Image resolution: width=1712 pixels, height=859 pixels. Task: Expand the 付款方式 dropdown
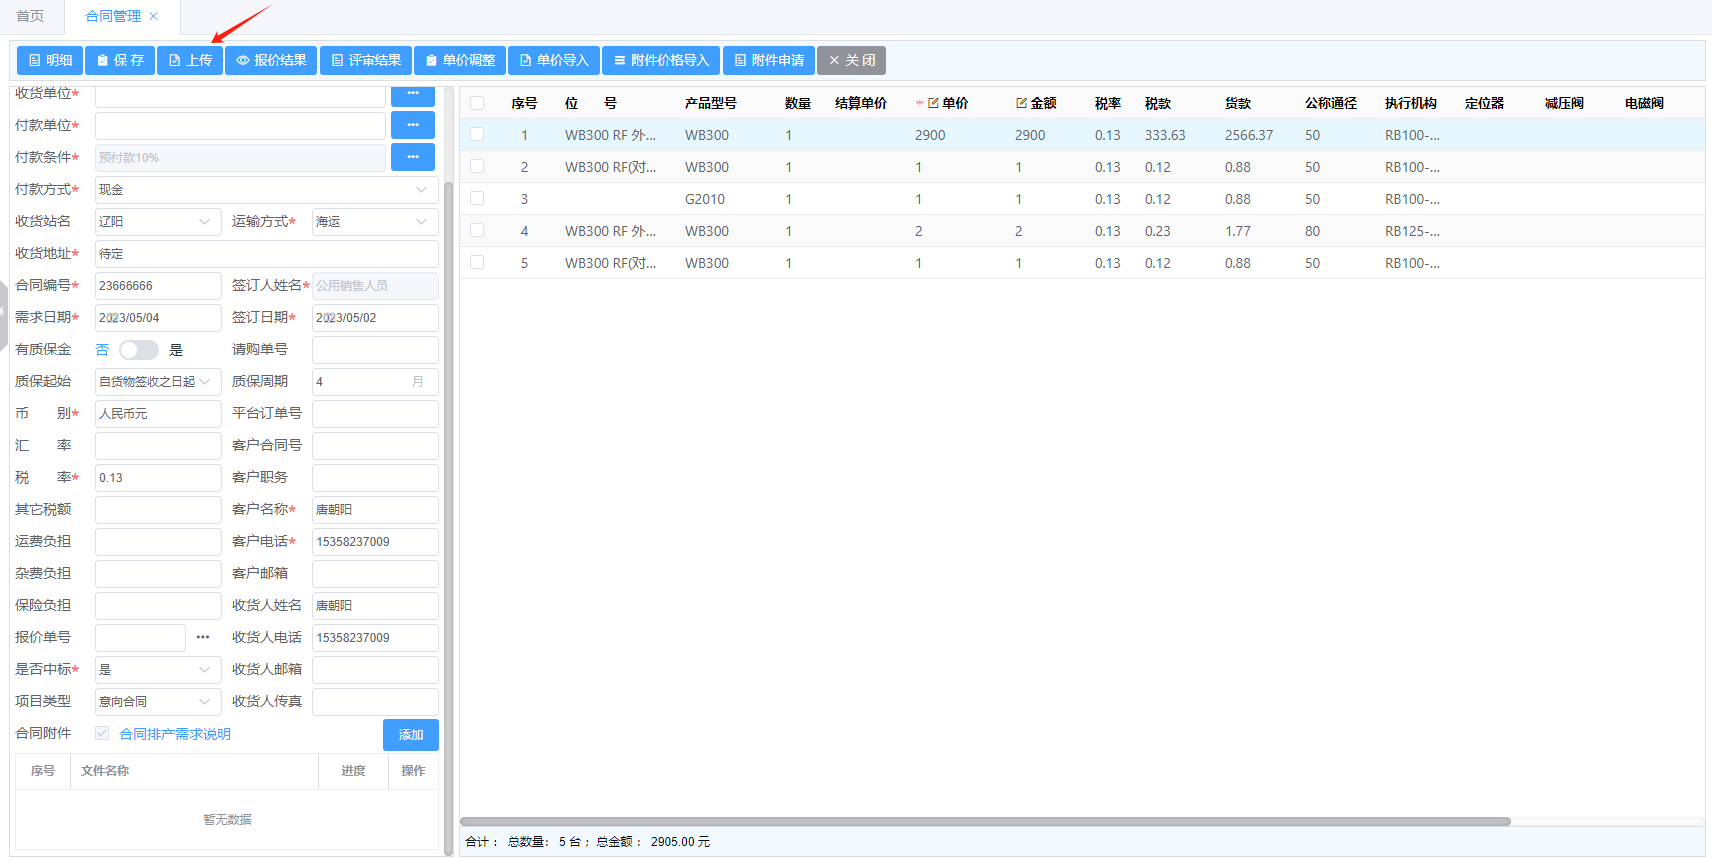[x=266, y=190]
